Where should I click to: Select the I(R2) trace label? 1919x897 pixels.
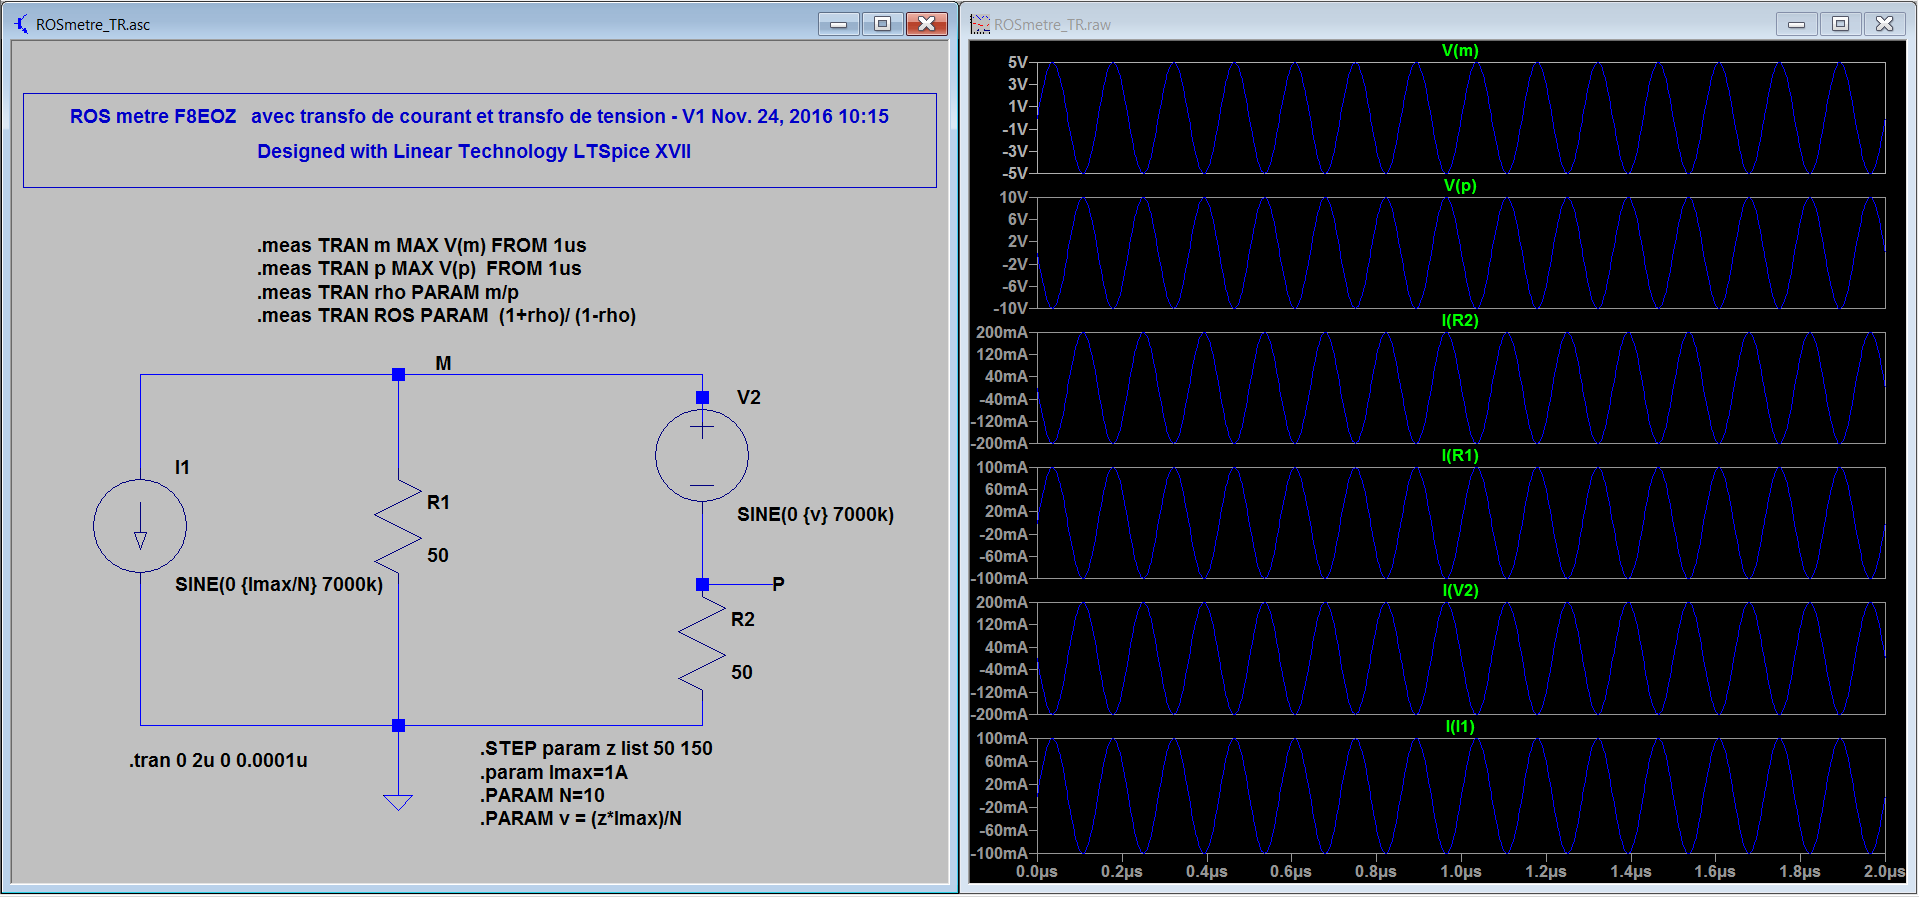tap(1460, 321)
